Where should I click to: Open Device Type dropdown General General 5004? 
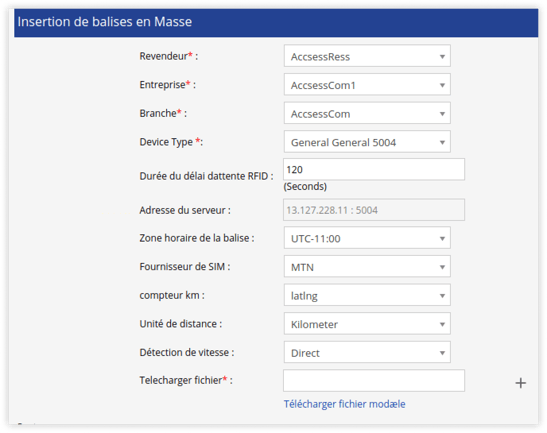367,142
